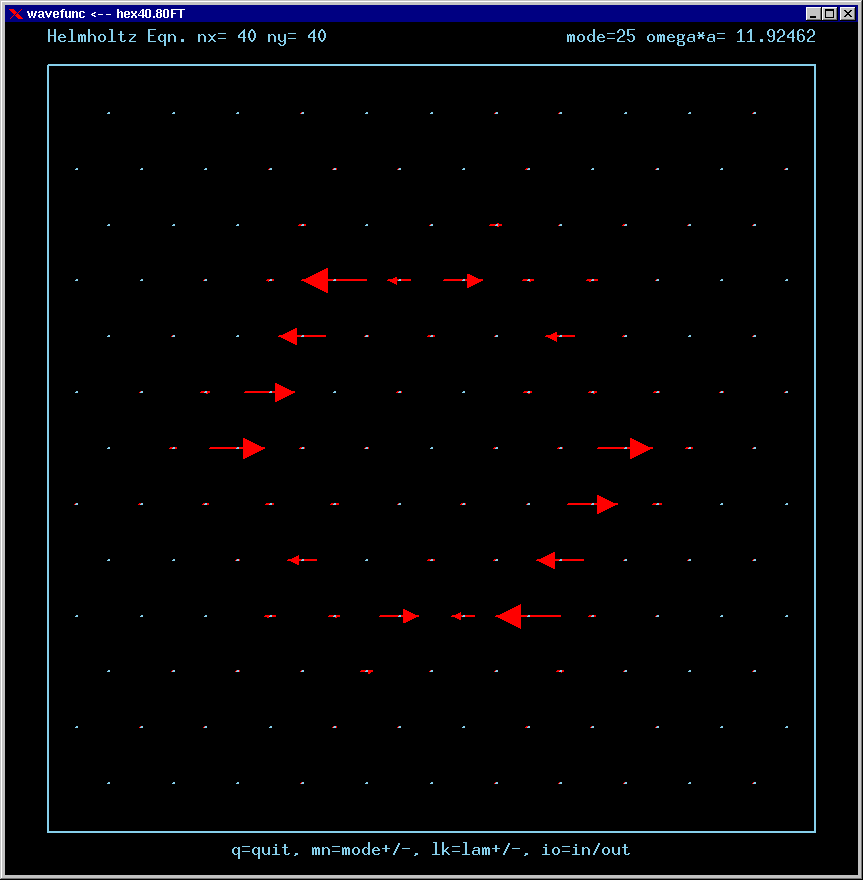Click the window title 'wavefunc <-- hex40.80FT'
The image size is (863, 880).
(105, 13)
